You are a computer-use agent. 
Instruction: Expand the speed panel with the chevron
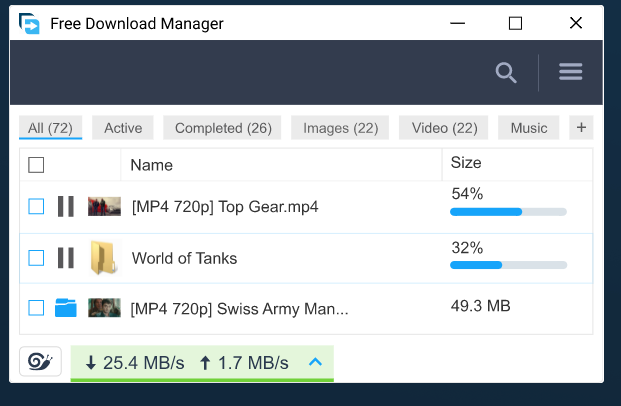[316, 362]
